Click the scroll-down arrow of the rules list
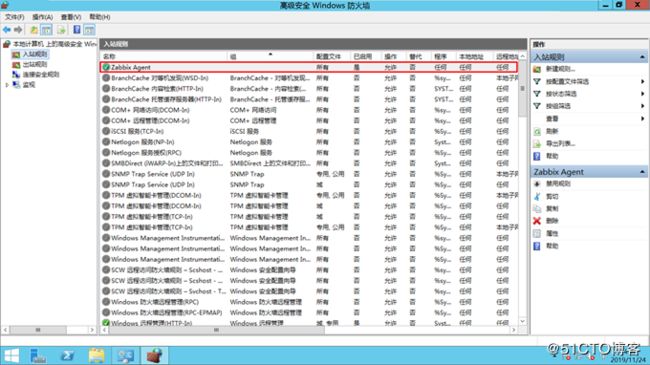 522,321
